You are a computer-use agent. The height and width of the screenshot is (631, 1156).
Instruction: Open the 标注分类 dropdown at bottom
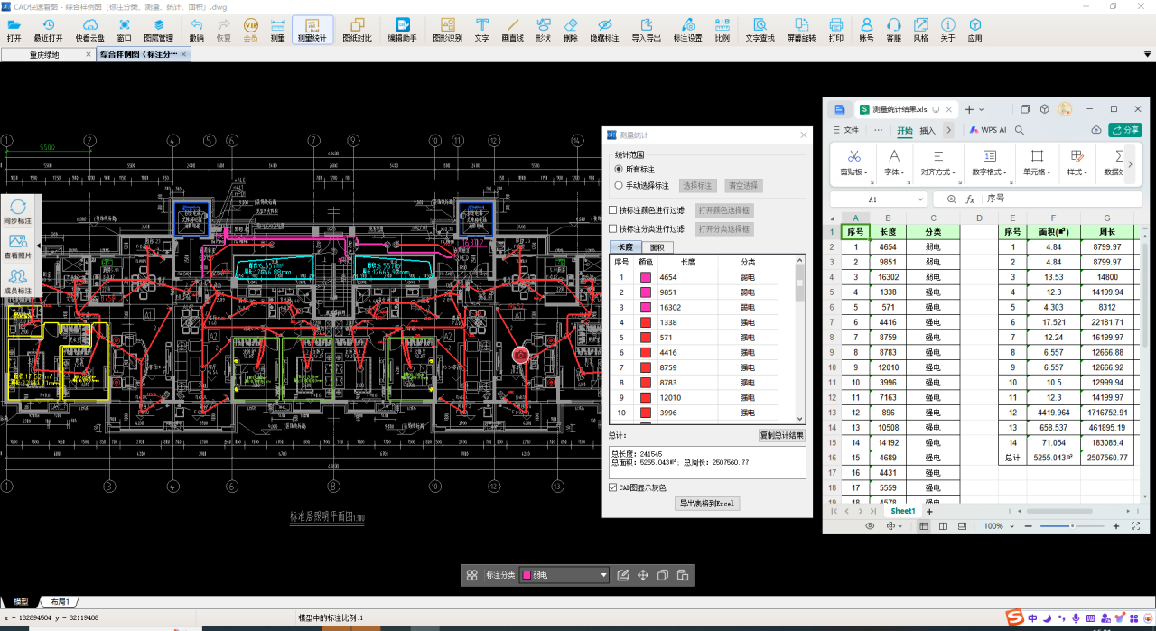565,575
